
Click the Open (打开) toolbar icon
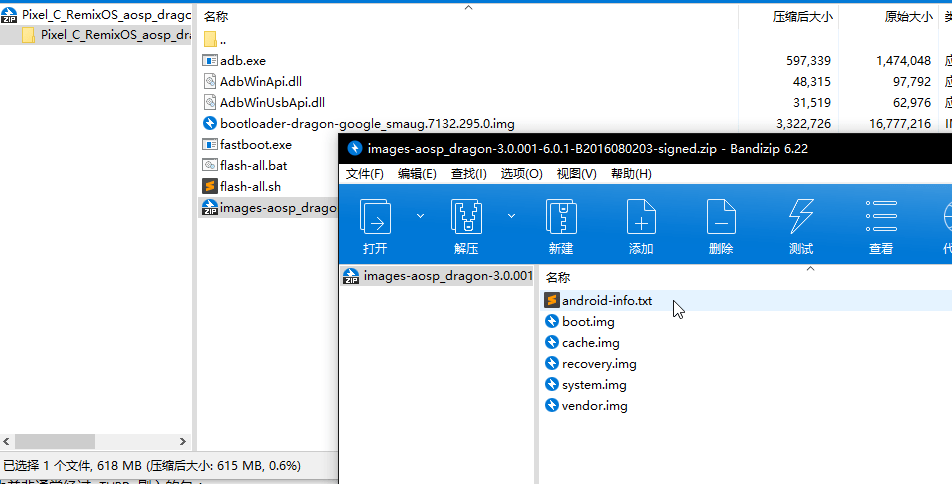[375, 217]
